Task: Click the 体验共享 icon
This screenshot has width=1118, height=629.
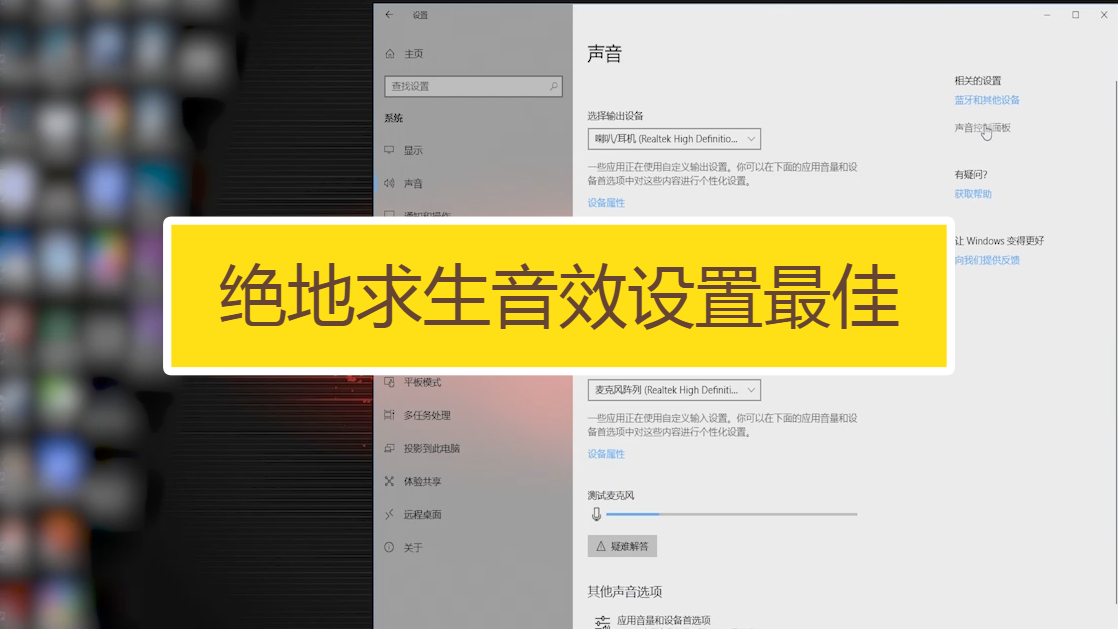Action: [389, 481]
